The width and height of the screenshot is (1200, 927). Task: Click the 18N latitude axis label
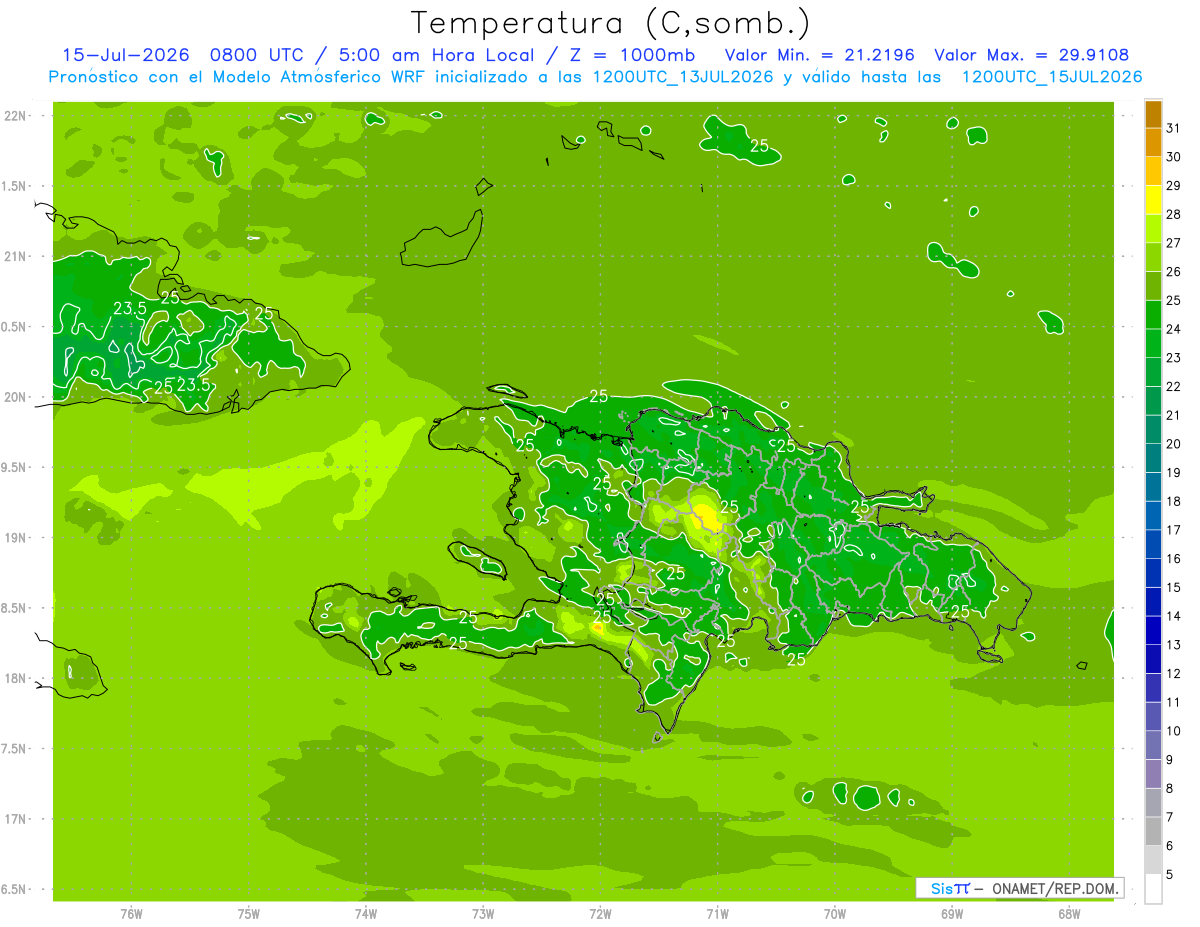coord(16,678)
